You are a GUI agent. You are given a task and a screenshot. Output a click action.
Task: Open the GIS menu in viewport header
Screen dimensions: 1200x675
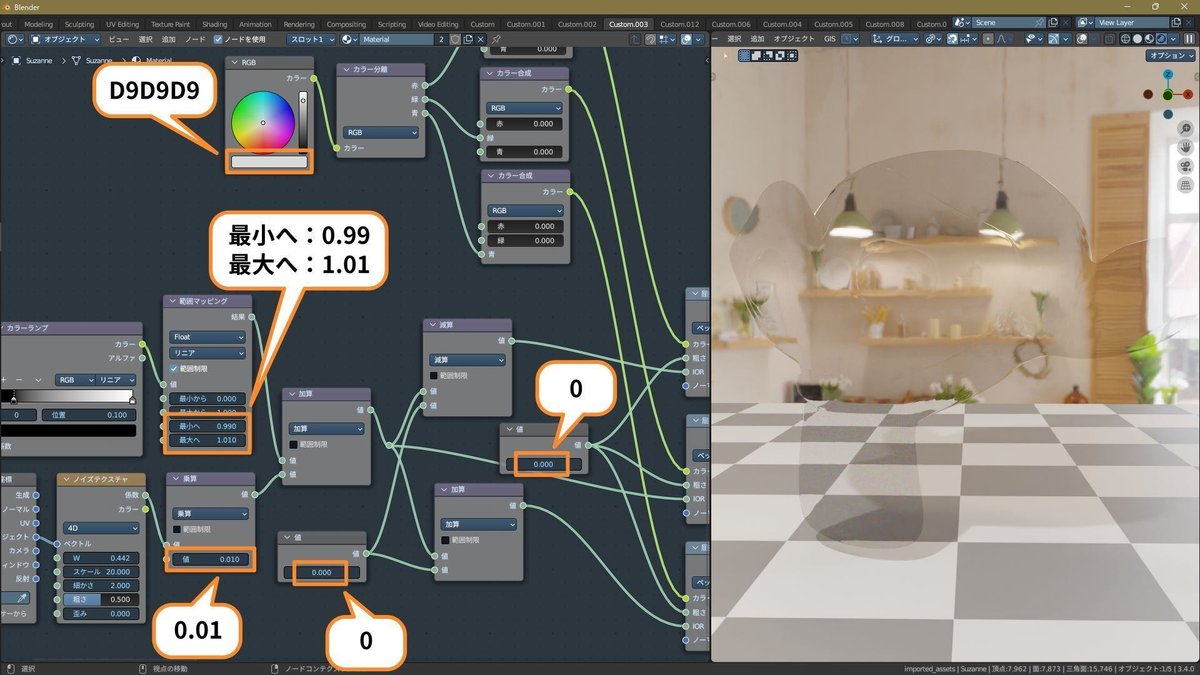[829, 39]
